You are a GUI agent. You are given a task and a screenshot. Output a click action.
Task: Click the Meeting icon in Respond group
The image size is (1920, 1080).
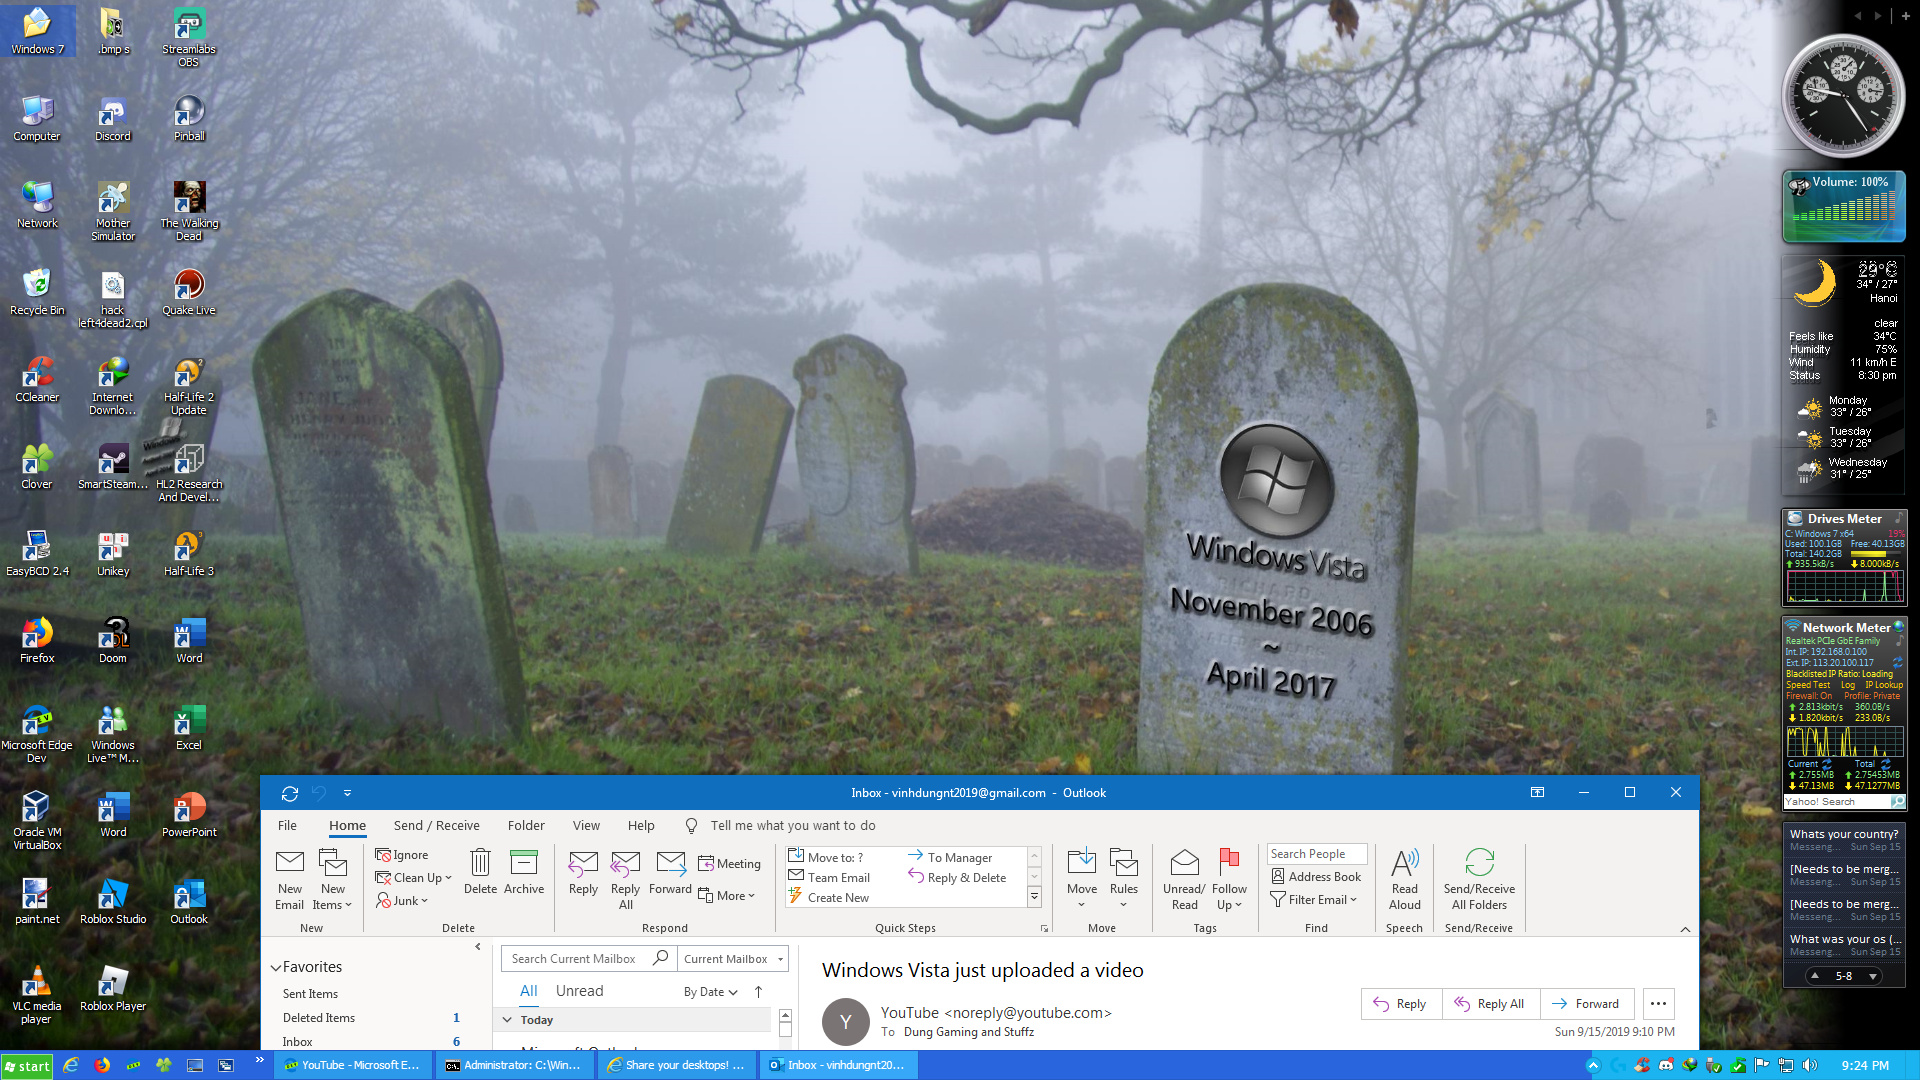coord(706,864)
